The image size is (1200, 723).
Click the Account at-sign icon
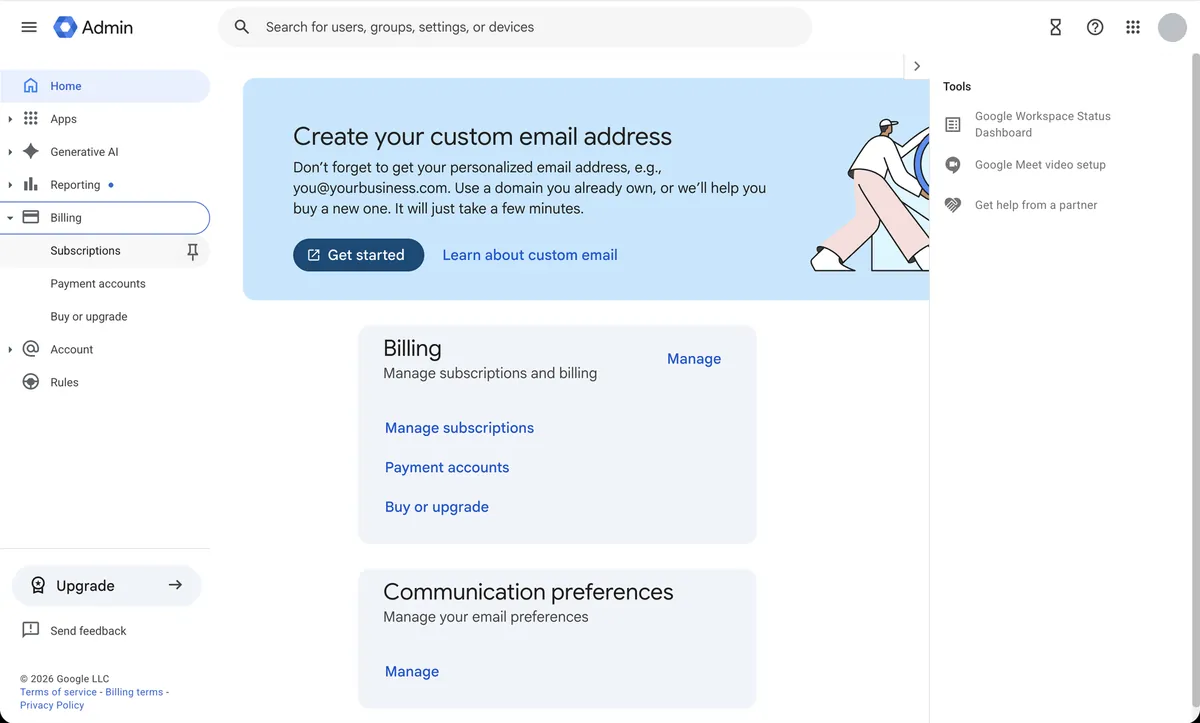click(x=31, y=349)
